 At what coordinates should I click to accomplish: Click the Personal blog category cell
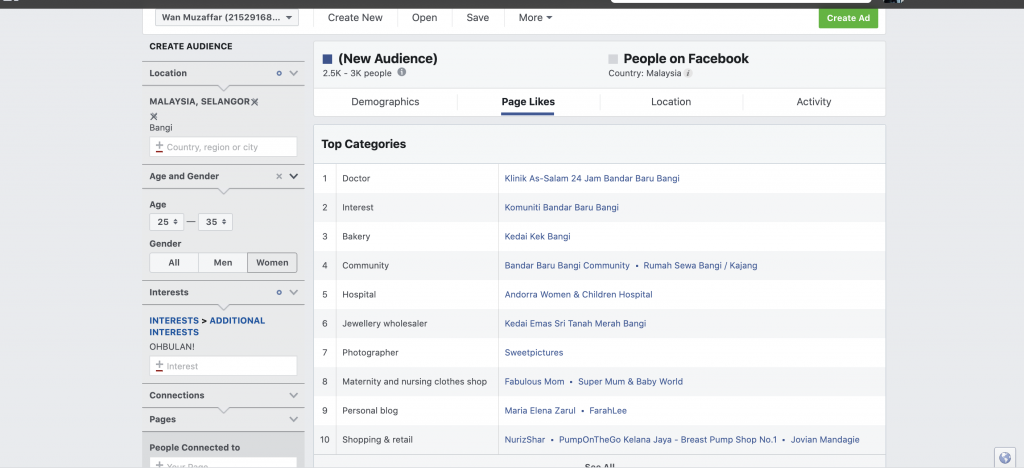(417, 411)
